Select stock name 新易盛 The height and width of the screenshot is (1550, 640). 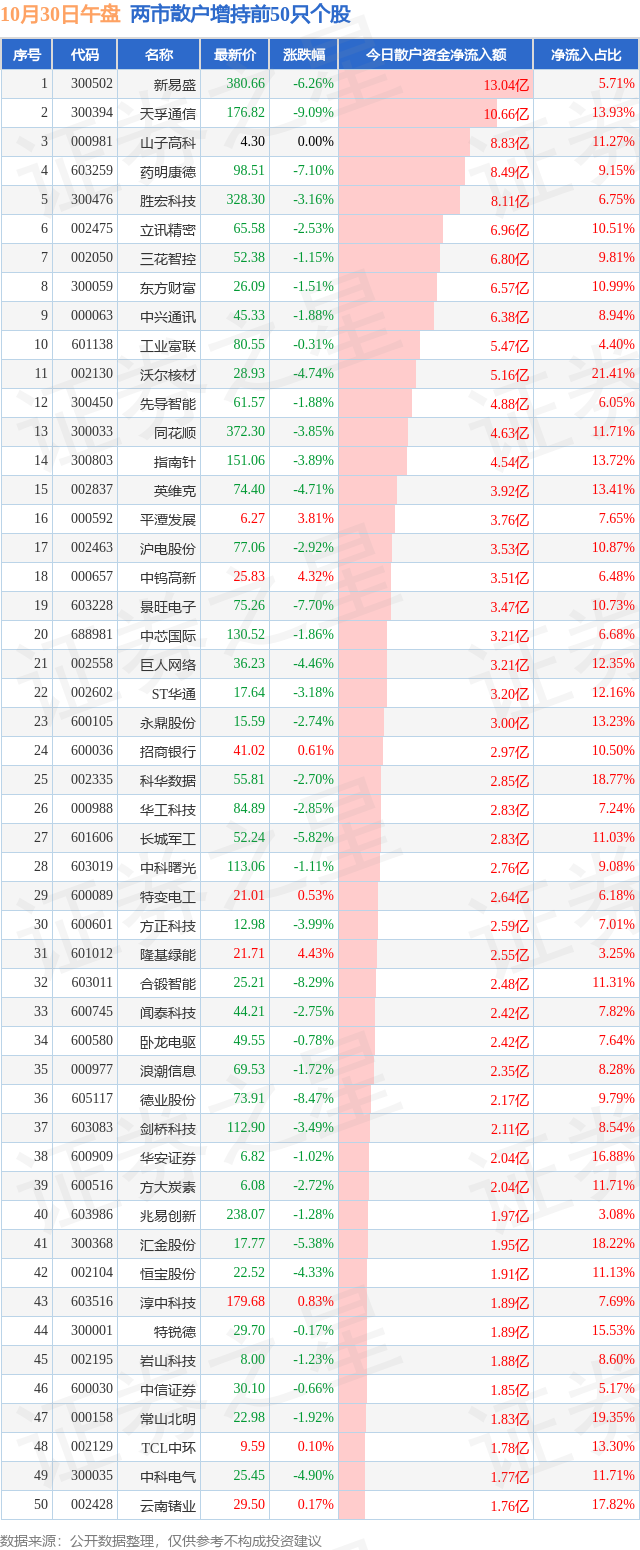[x=175, y=85]
